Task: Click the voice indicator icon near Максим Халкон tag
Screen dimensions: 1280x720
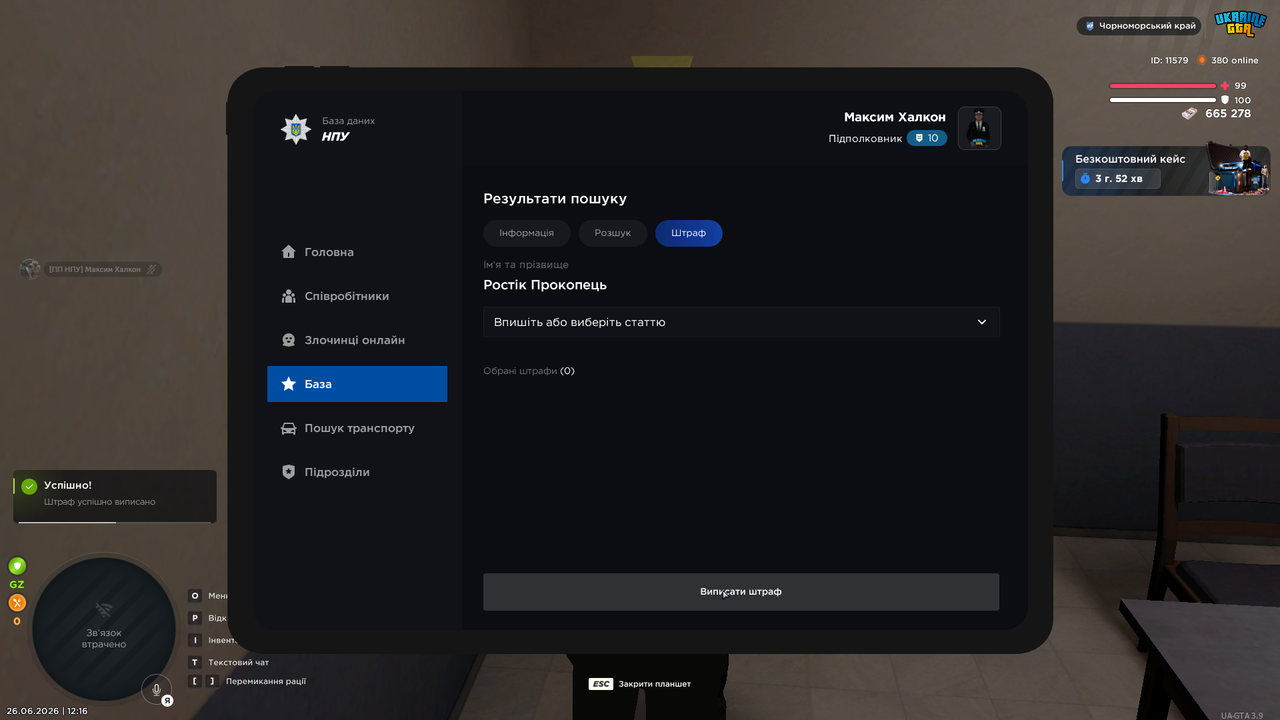Action: (151, 269)
